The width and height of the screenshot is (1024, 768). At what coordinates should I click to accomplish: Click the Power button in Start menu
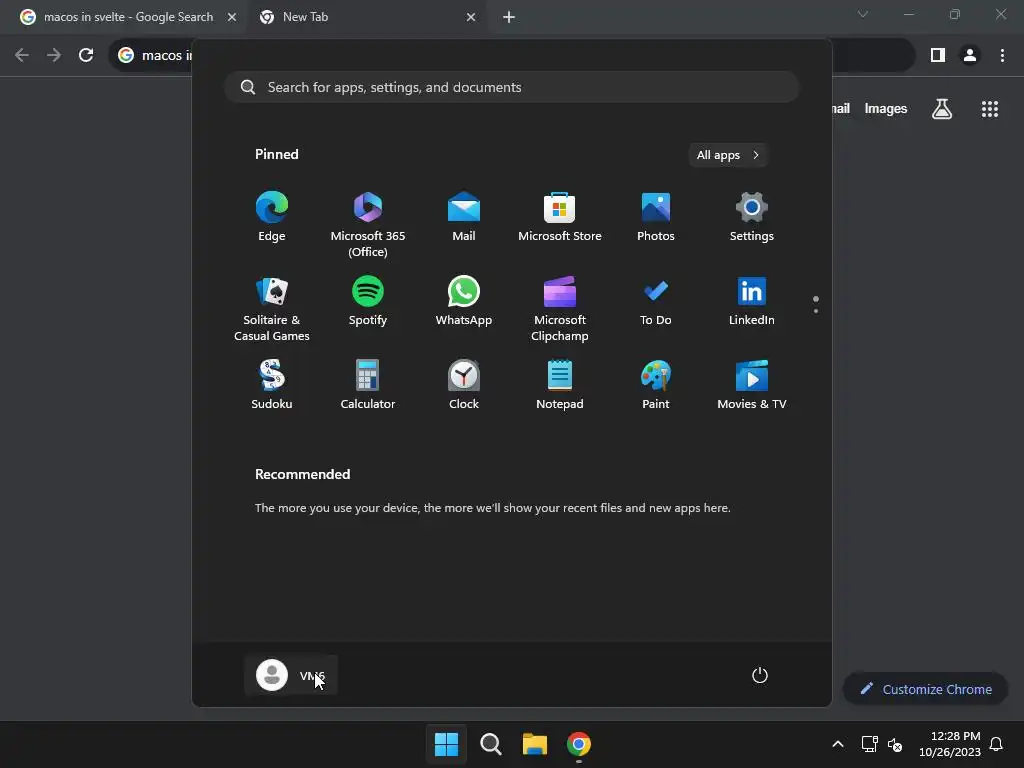760,675
